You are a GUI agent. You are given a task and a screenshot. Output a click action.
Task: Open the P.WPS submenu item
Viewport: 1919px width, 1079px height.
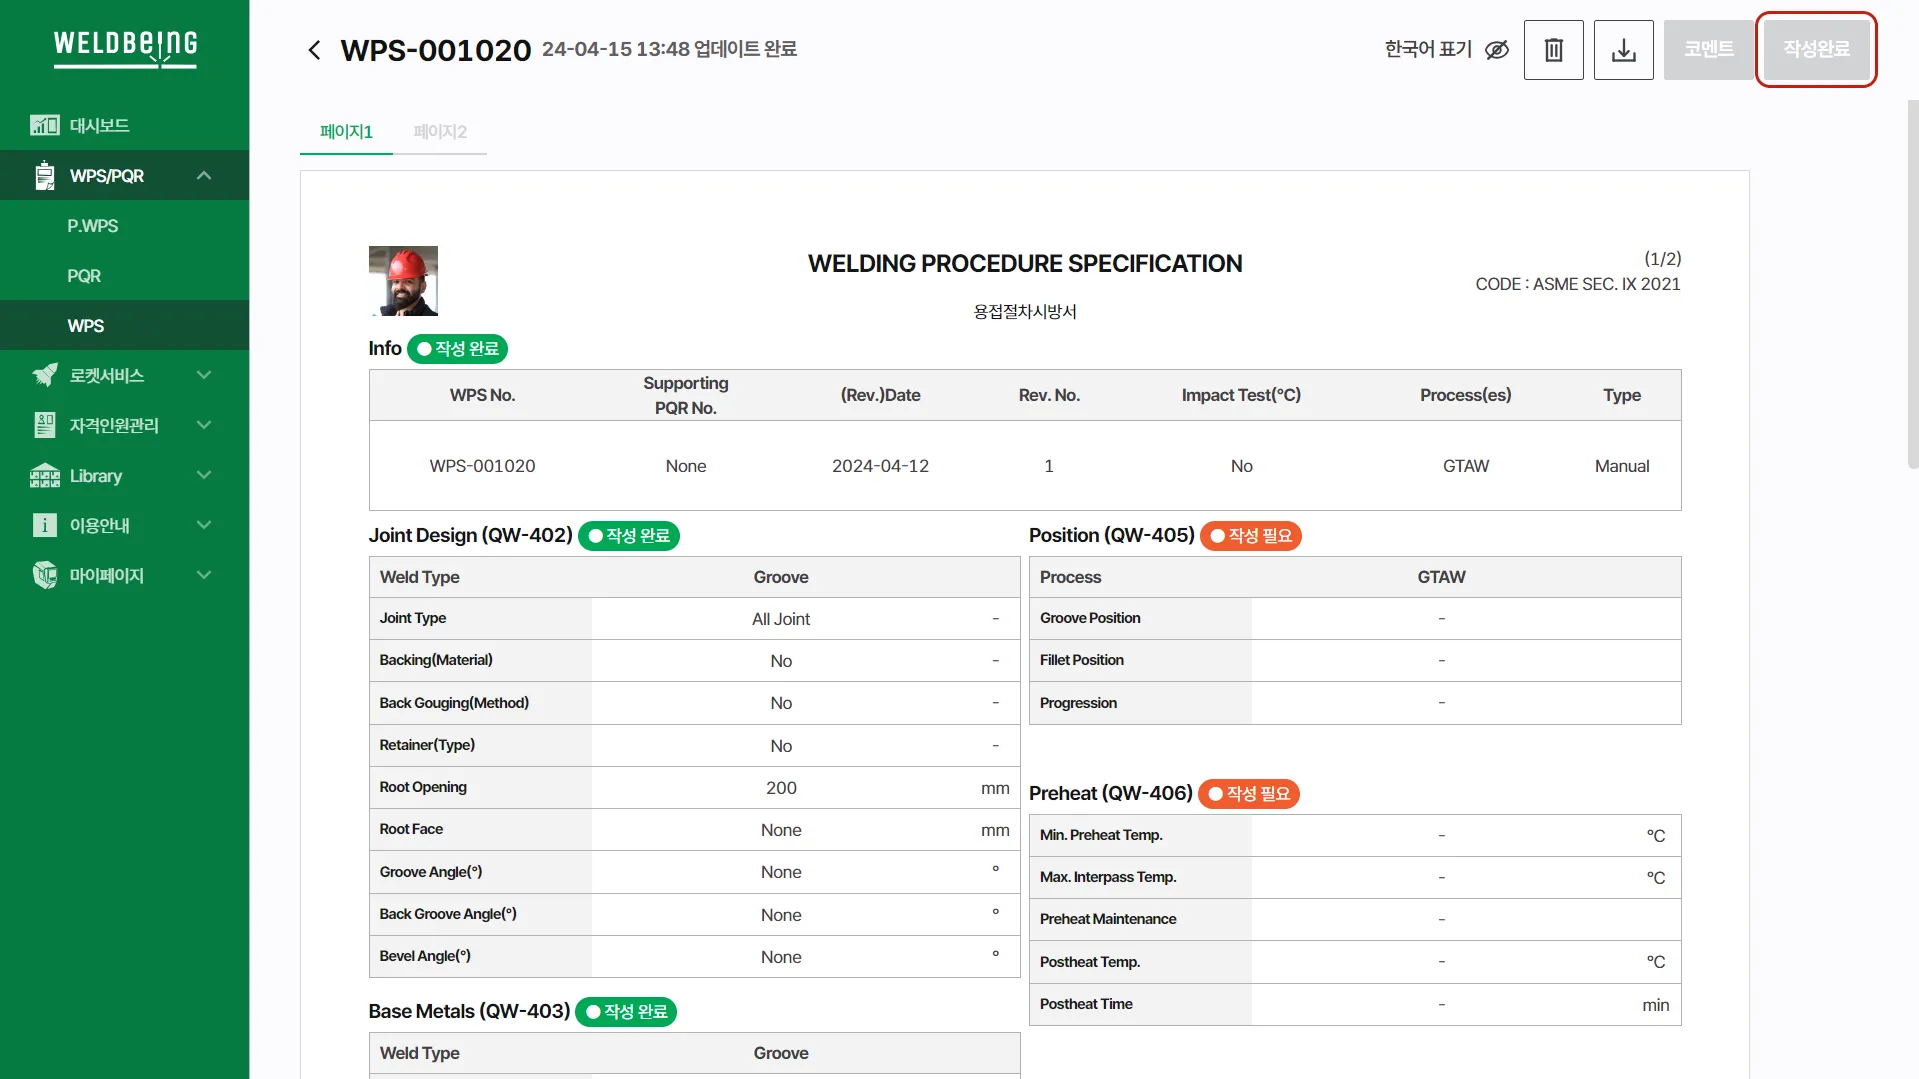click(92, 226)
